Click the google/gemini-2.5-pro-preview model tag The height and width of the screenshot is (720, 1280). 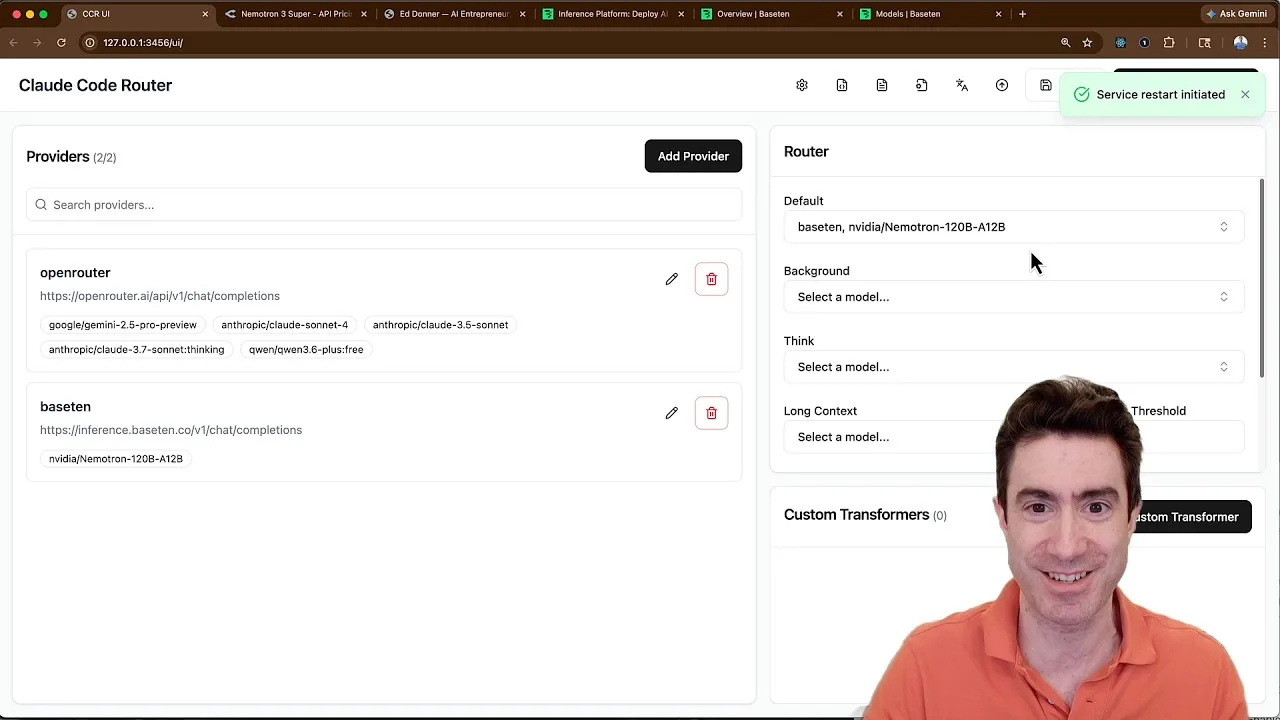123,325
